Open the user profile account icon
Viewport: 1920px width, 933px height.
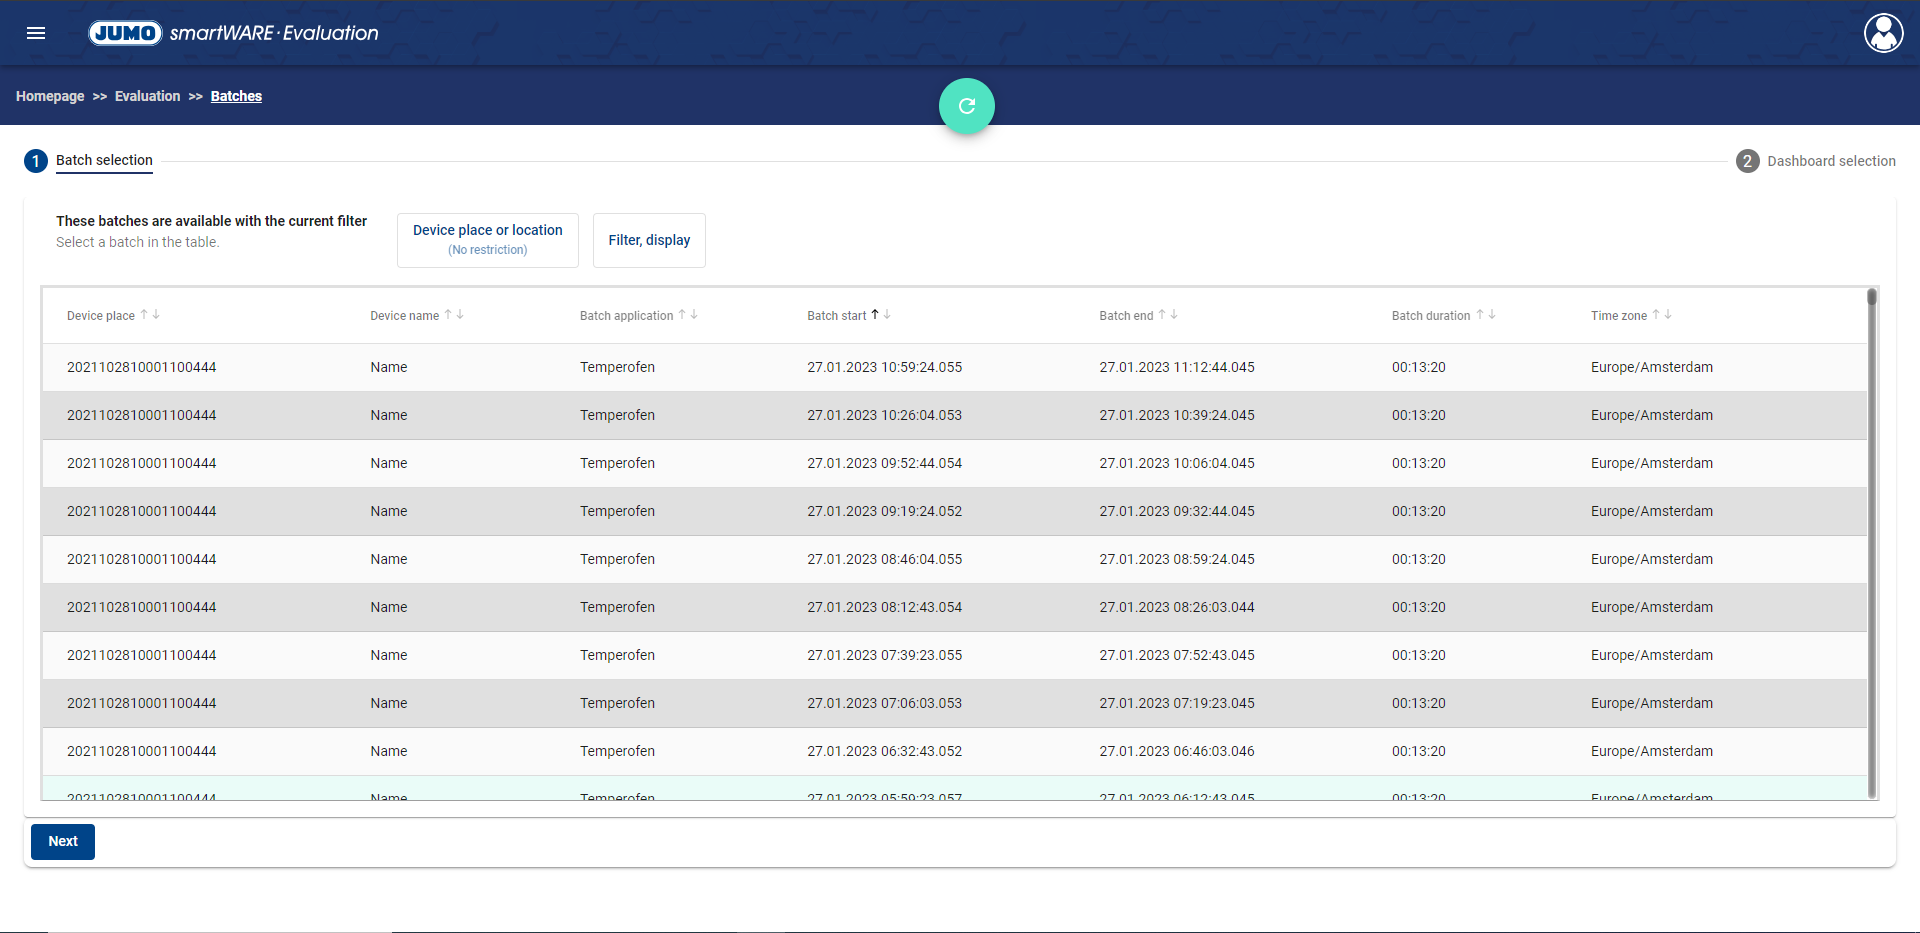[x=1883, y=33]
